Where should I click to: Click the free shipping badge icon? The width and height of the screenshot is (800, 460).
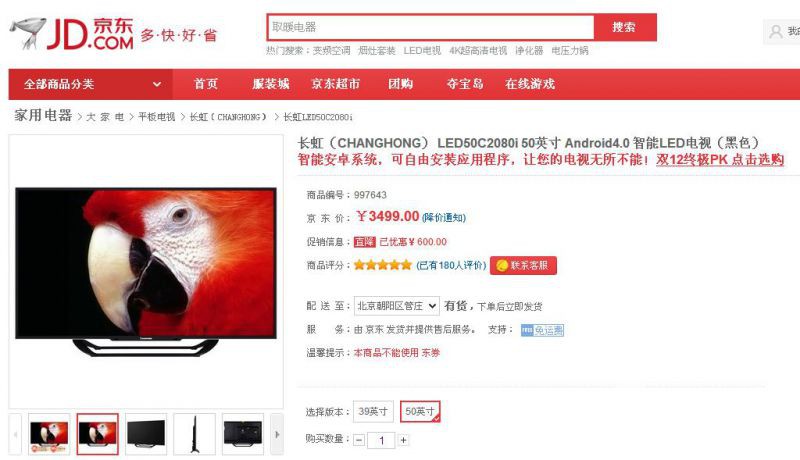(x=542, y=330)
